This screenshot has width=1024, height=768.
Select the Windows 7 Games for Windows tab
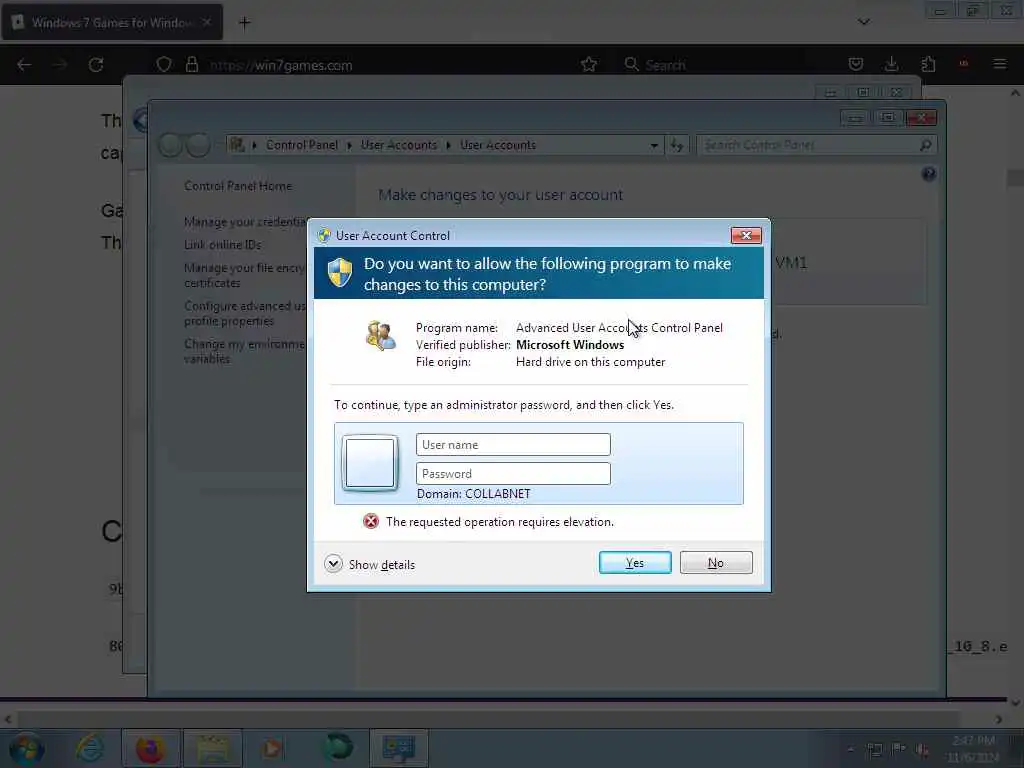pyautogui.click(x=112, y=22)
